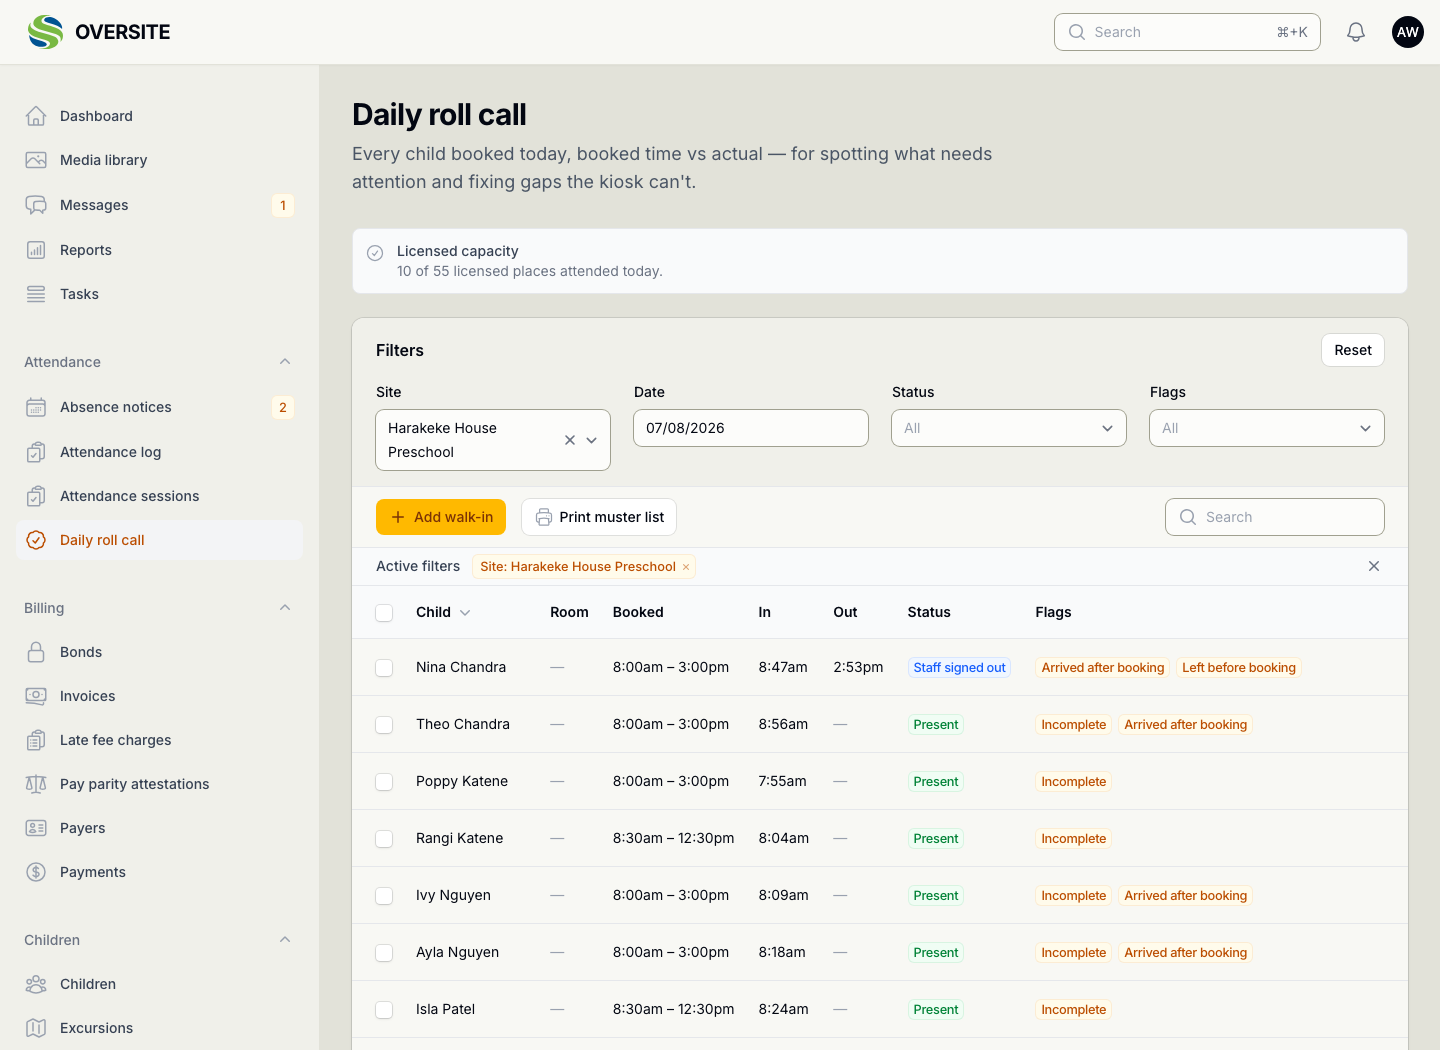The image size is (1440, 1050).
Task: Open the AW user avatar menu
Action: pyautogui.click(x=1408, y=32)
